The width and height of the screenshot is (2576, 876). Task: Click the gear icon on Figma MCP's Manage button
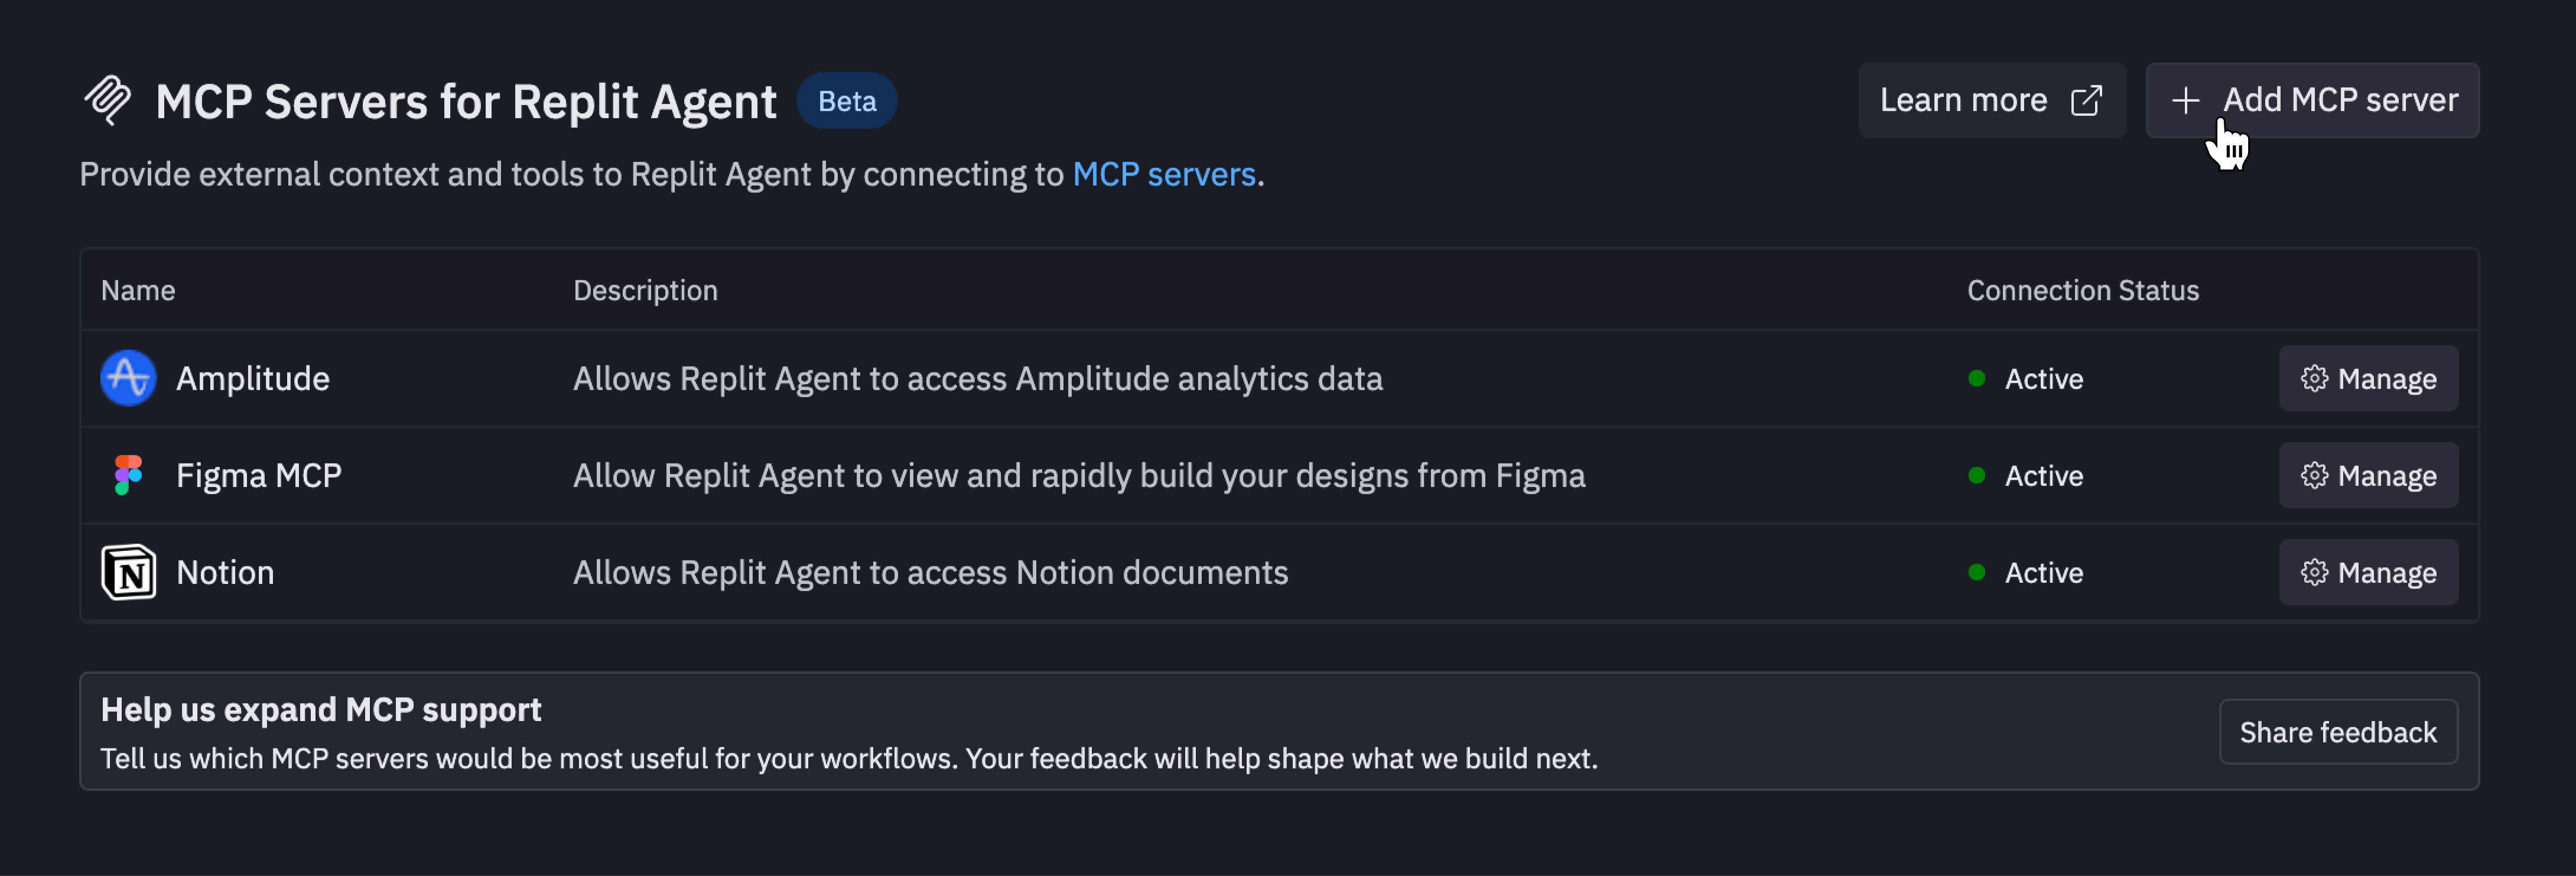click(x=2315, y=475)
